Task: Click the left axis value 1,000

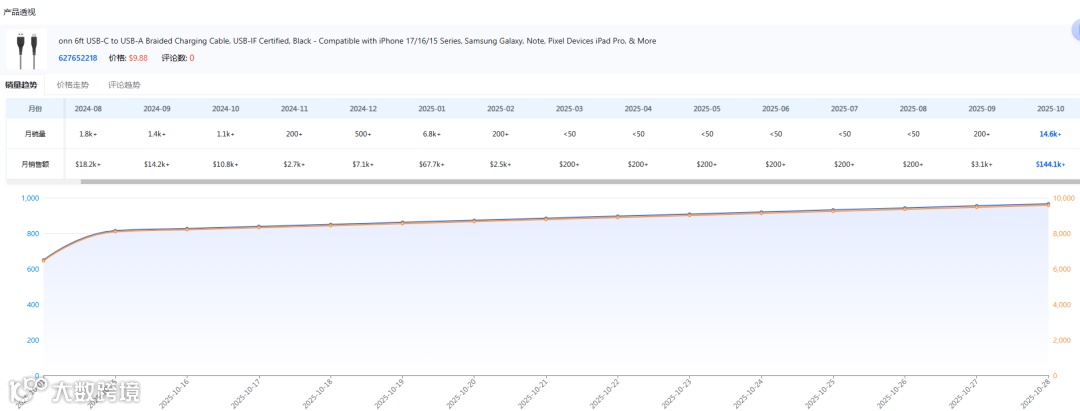Action: click(29, 198)
